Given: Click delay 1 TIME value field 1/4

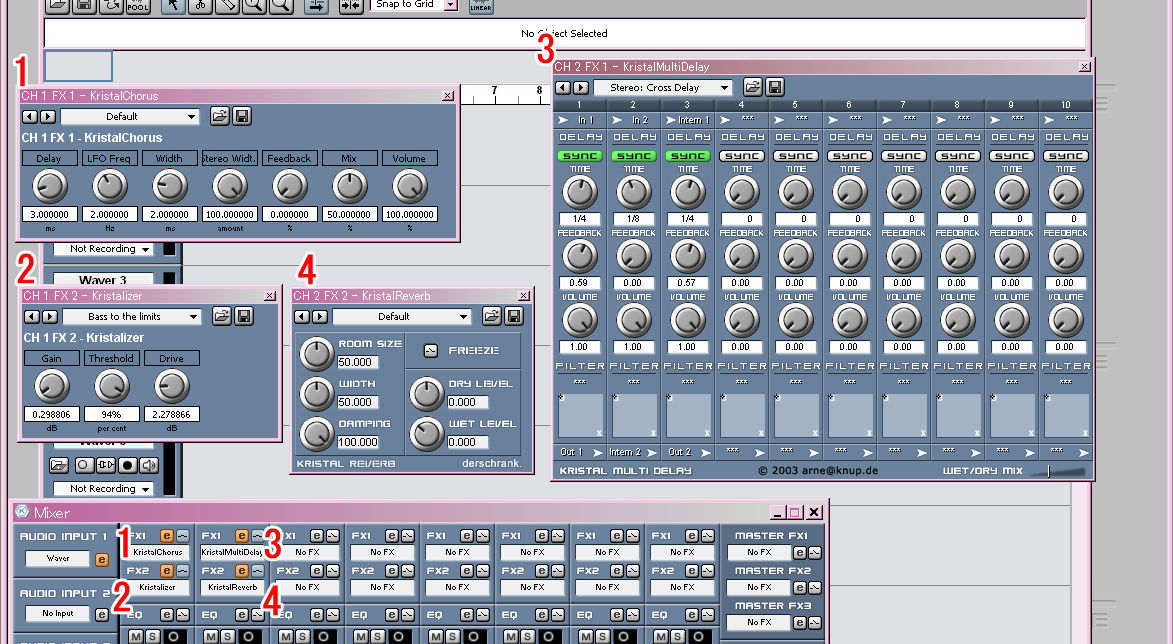Looking at the screenshot, I should [580, 219].
